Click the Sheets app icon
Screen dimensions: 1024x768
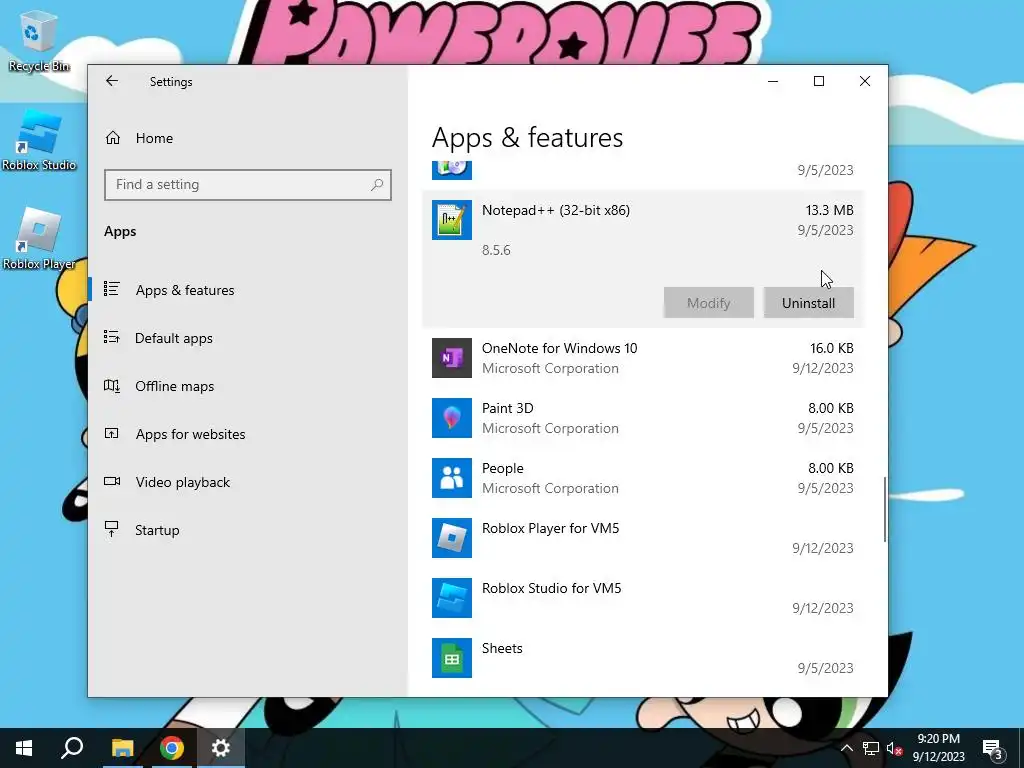(452, 658)
